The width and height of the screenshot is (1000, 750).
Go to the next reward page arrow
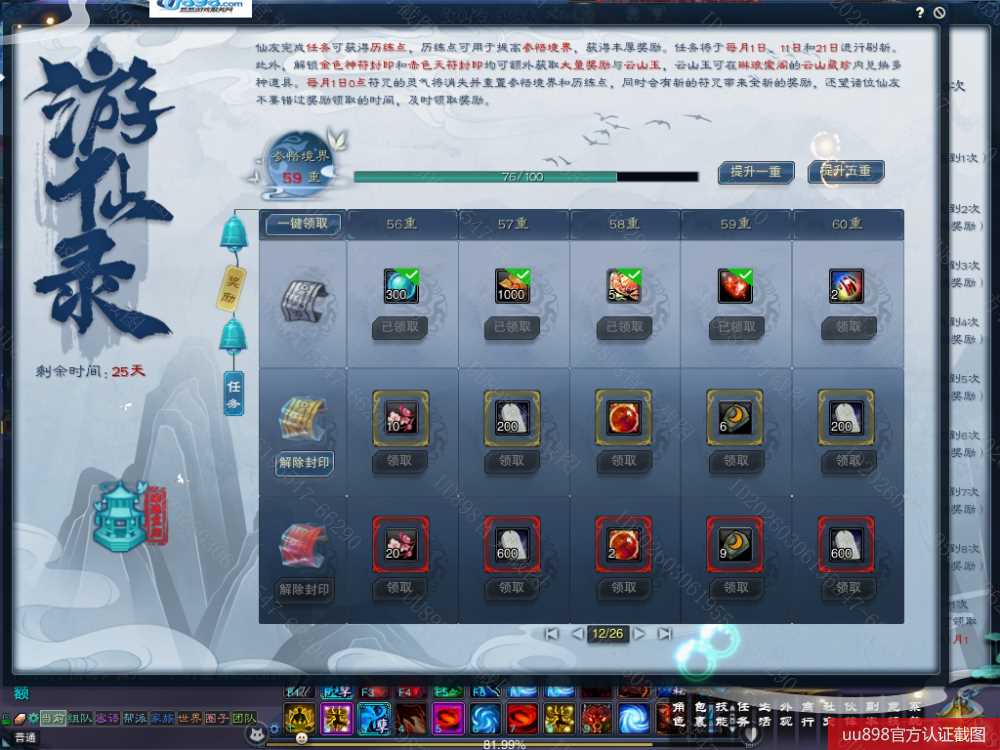640,633
